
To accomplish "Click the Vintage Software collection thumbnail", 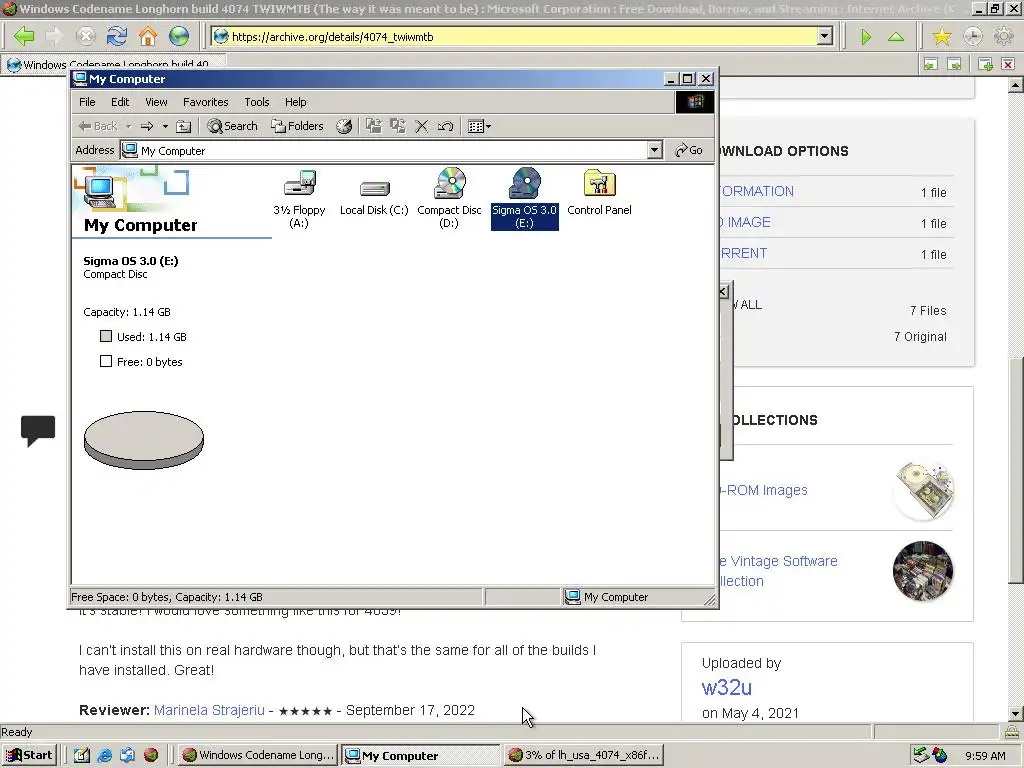I will tap(923, 571).
